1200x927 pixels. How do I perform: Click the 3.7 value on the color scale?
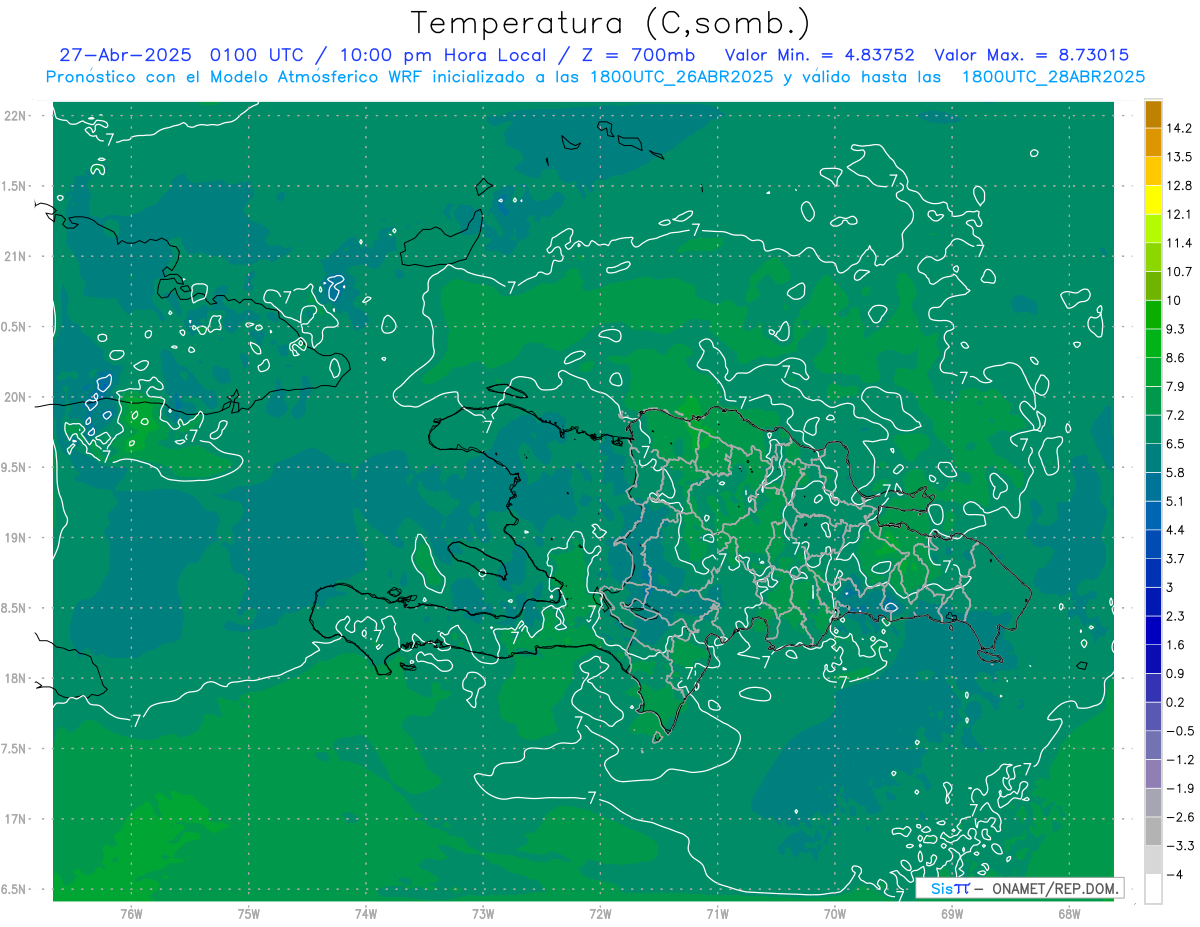[1176, 558]
